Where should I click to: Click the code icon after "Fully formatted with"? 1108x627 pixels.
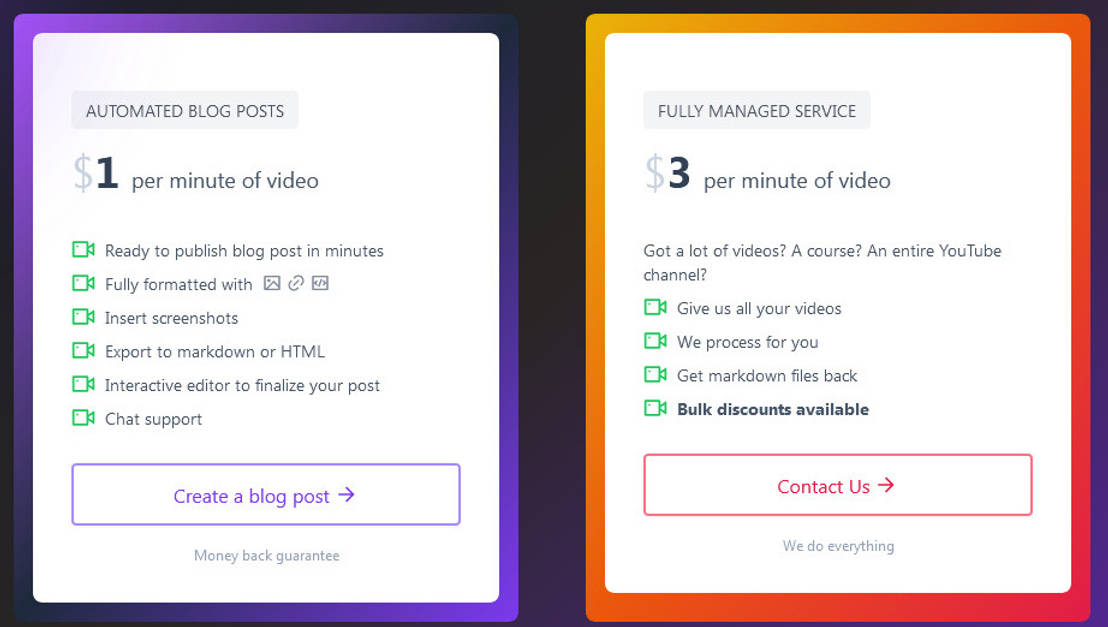(x=320, y=283)
